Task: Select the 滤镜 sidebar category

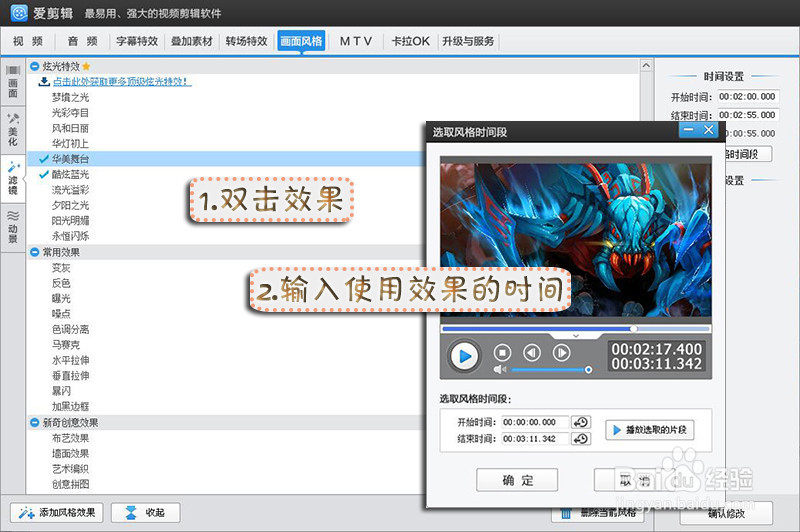Action: point(13,179)
